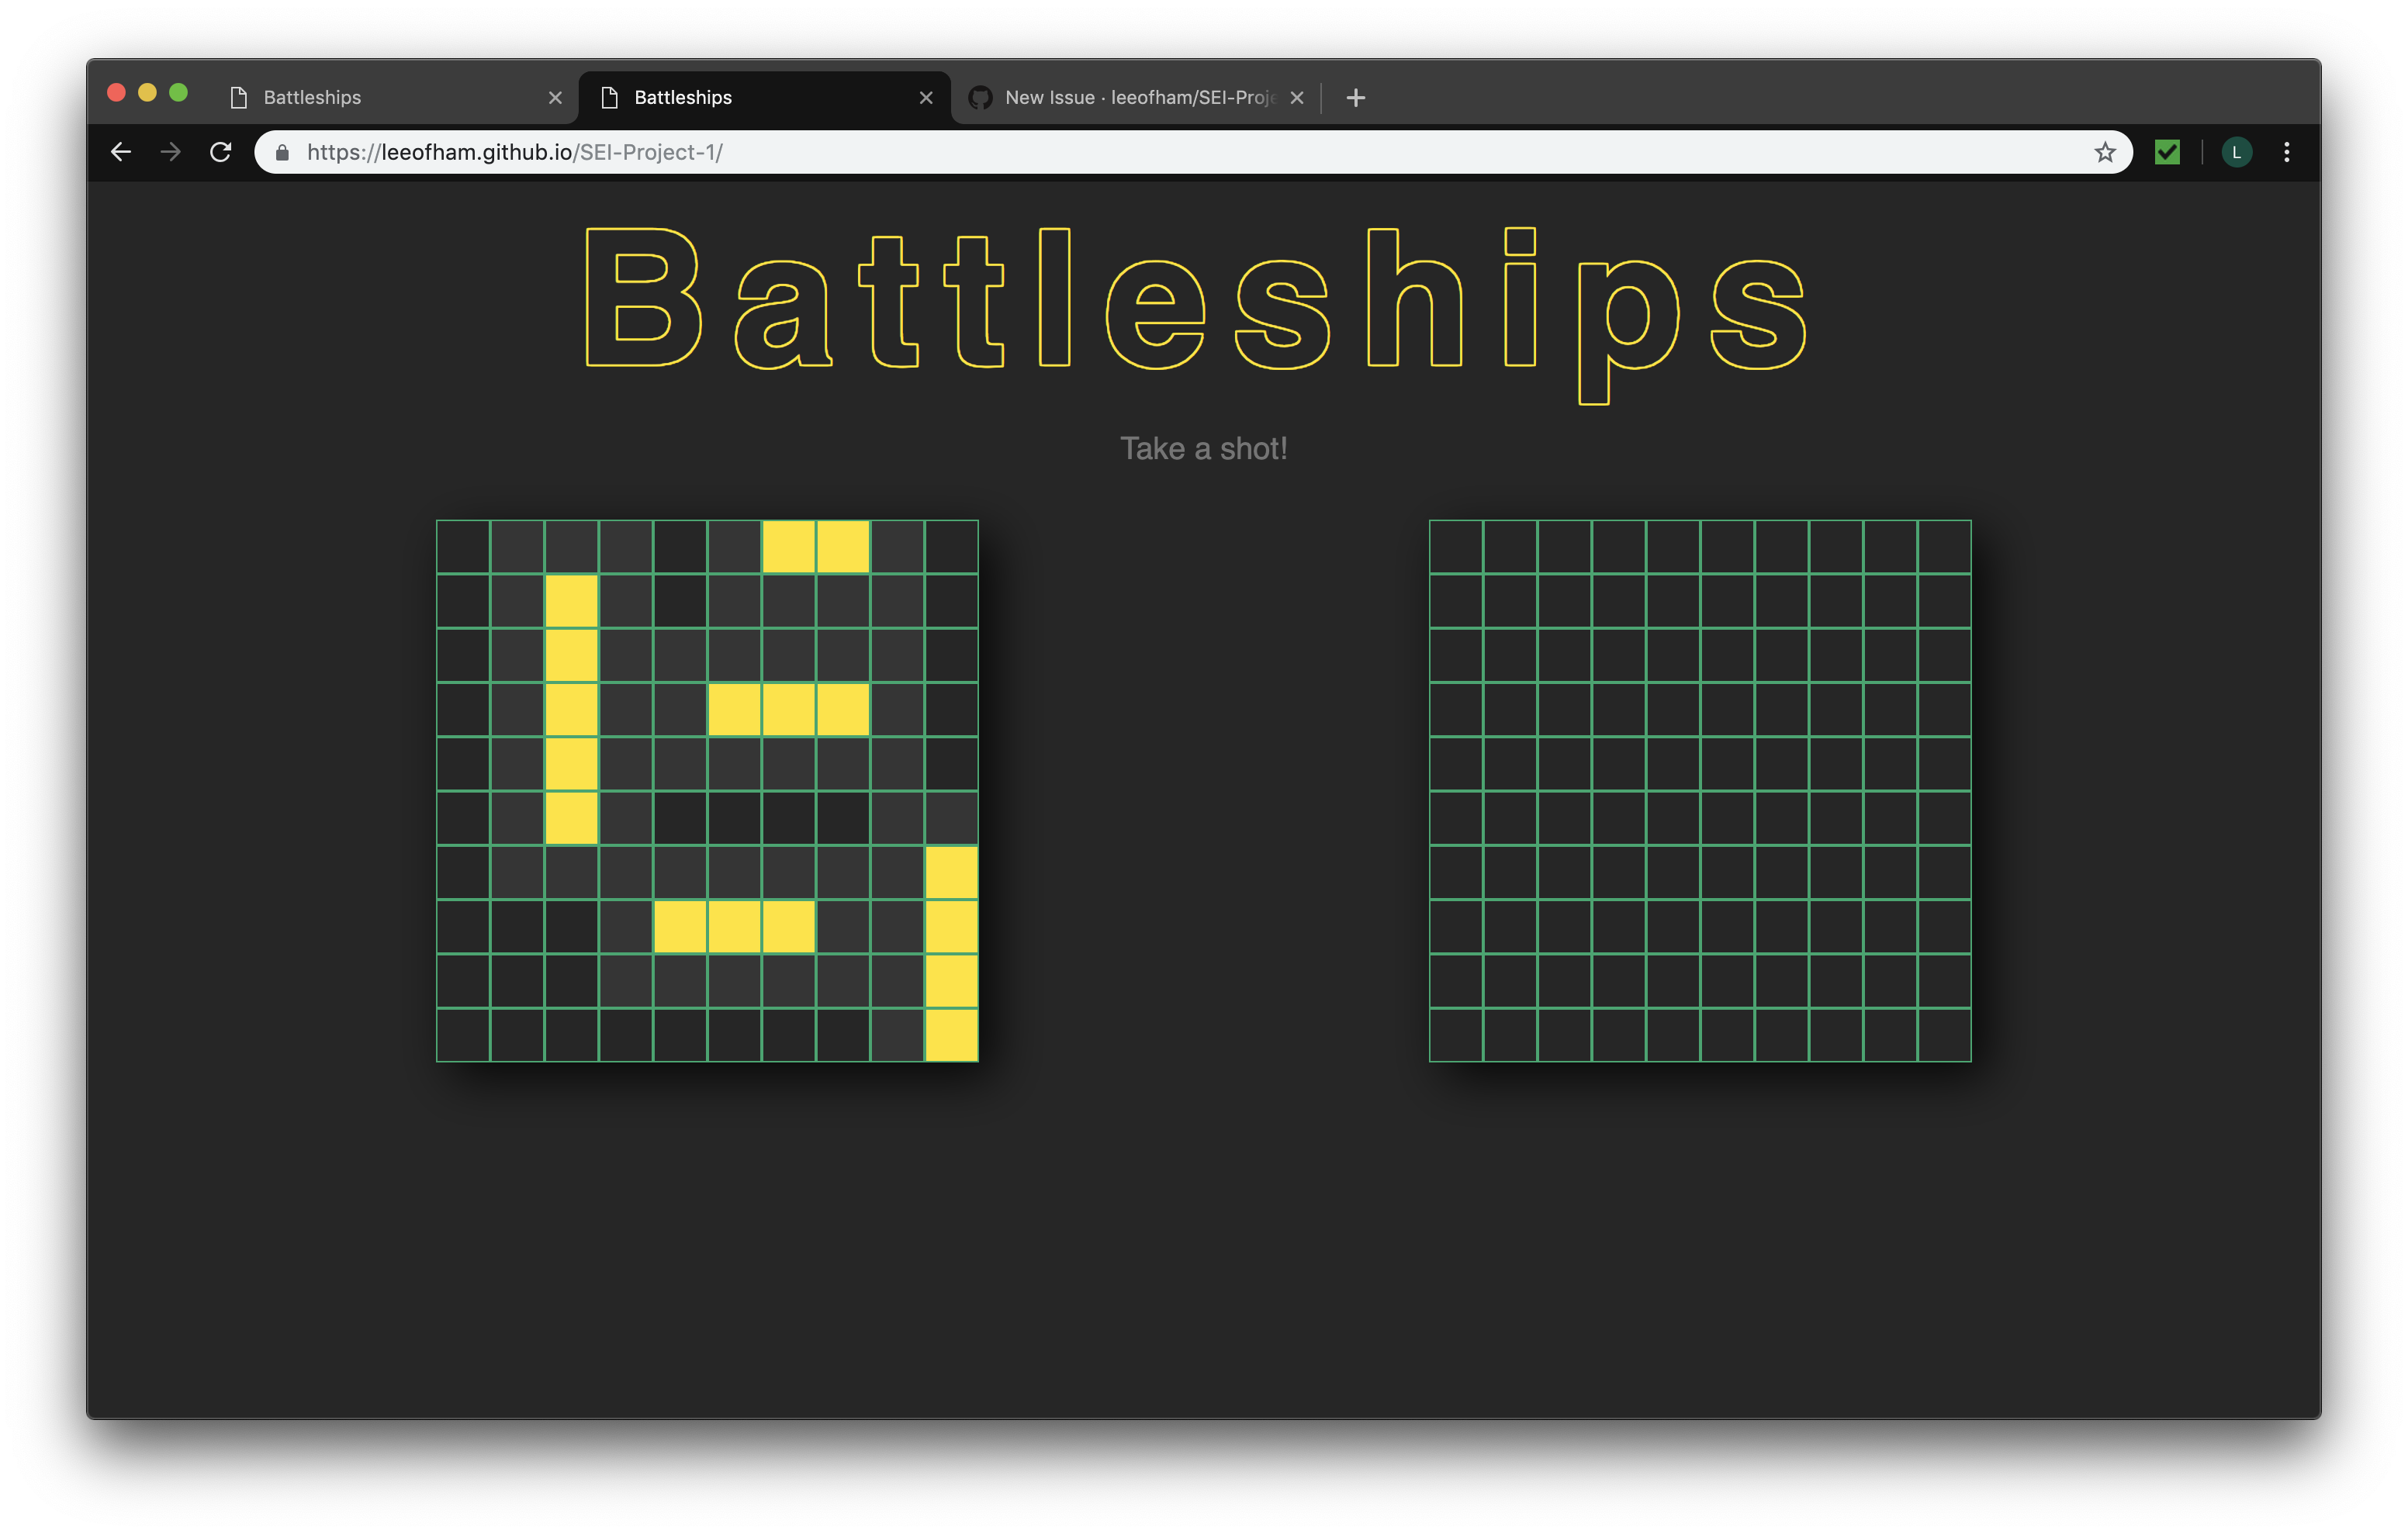Click the forward navigation arrow

pos(171,152)
